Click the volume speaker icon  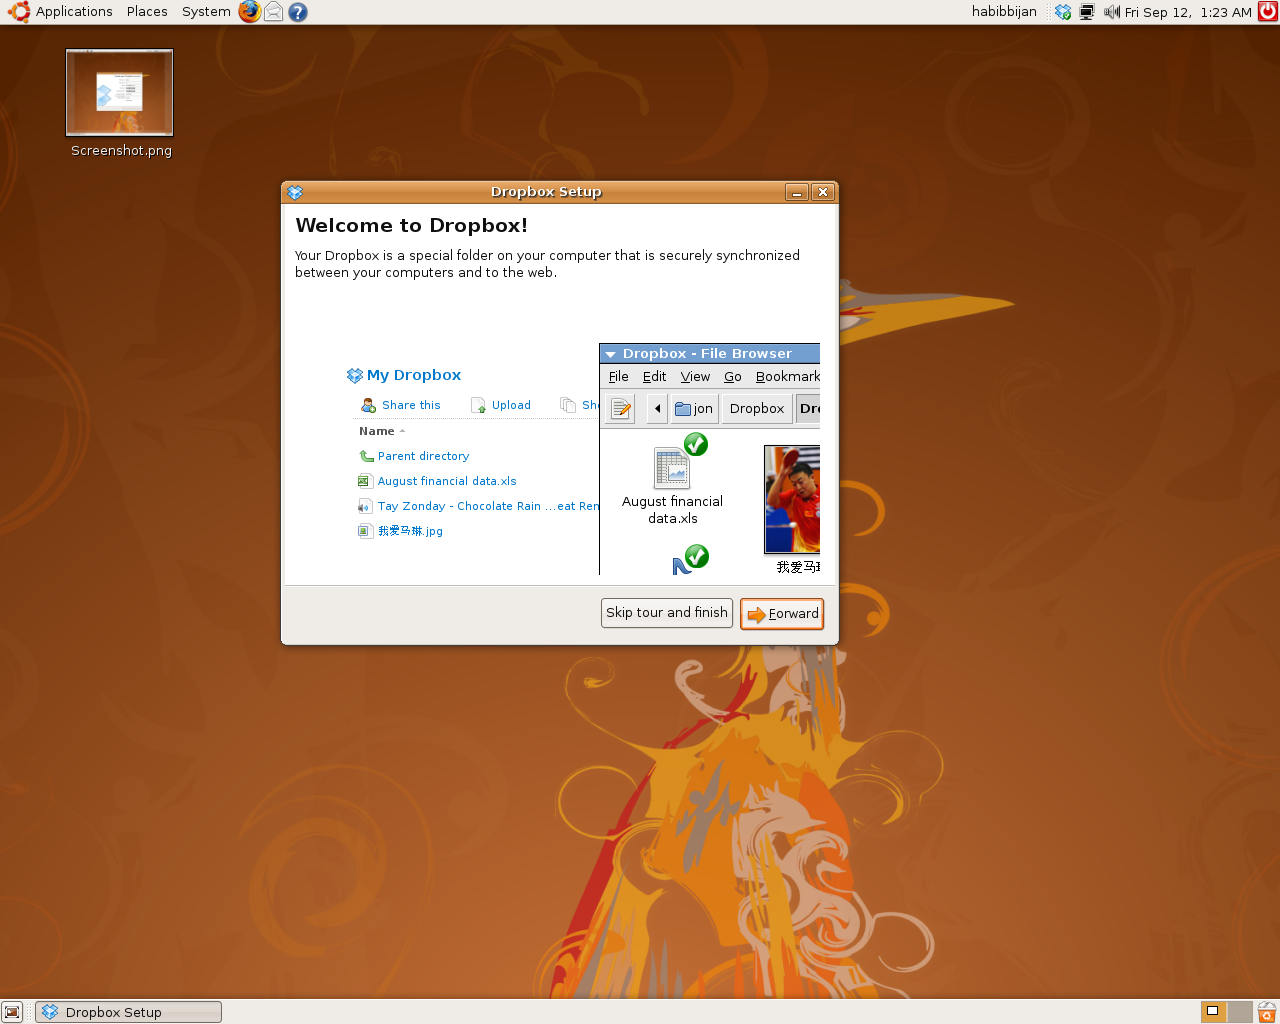coord(1111,12)
